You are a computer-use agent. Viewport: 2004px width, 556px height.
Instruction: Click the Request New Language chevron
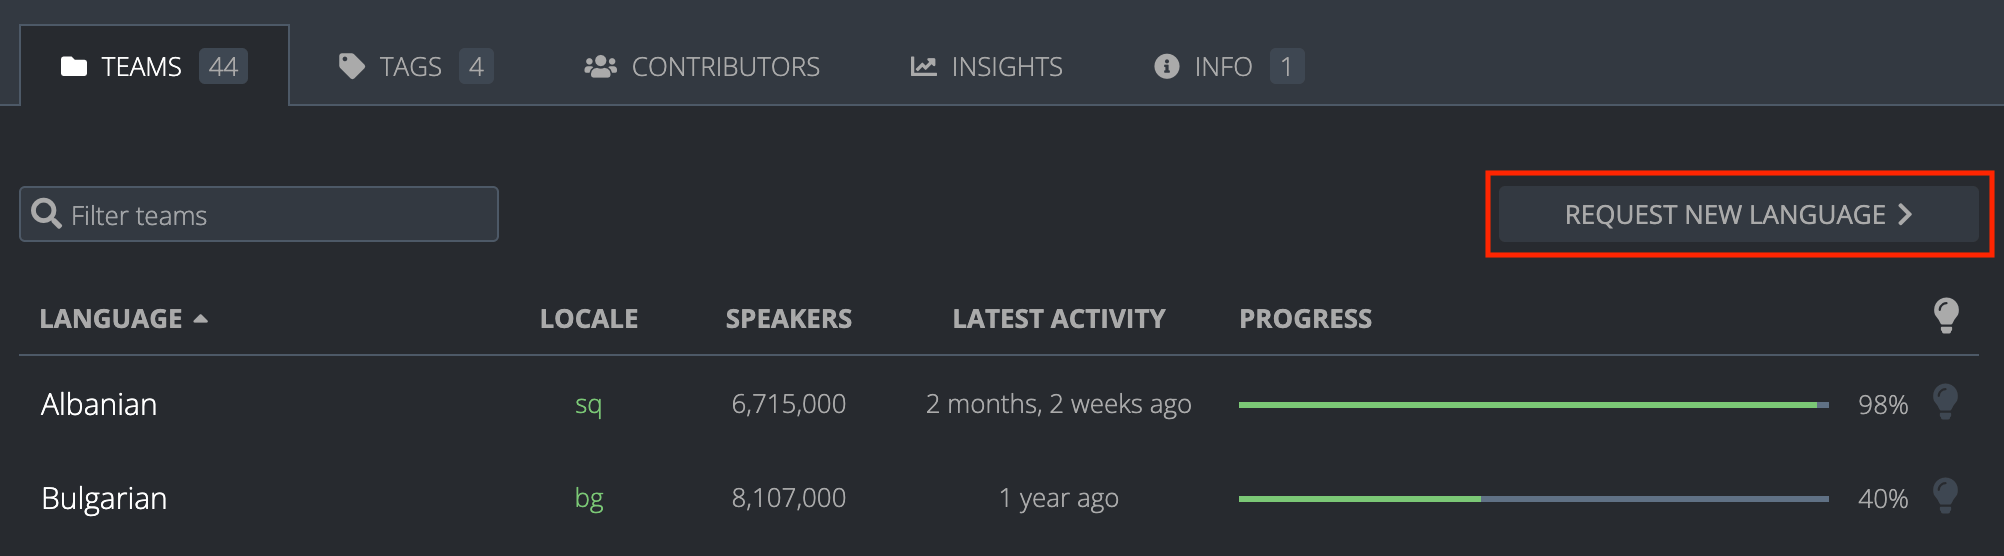(1905, 214)
